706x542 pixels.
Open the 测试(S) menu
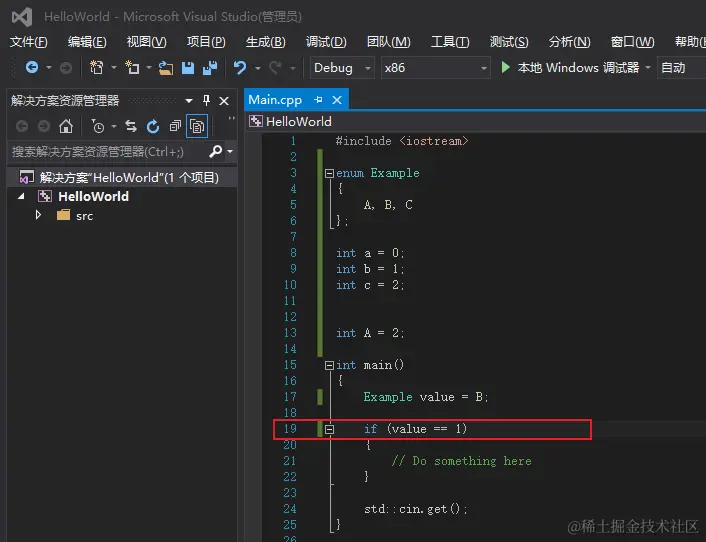[509, 42]
